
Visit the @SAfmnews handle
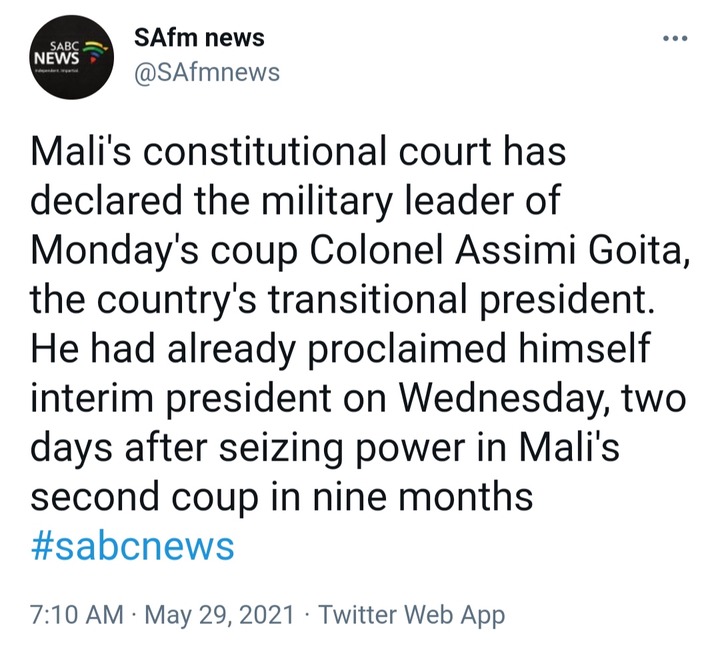[x=206, y=72]
